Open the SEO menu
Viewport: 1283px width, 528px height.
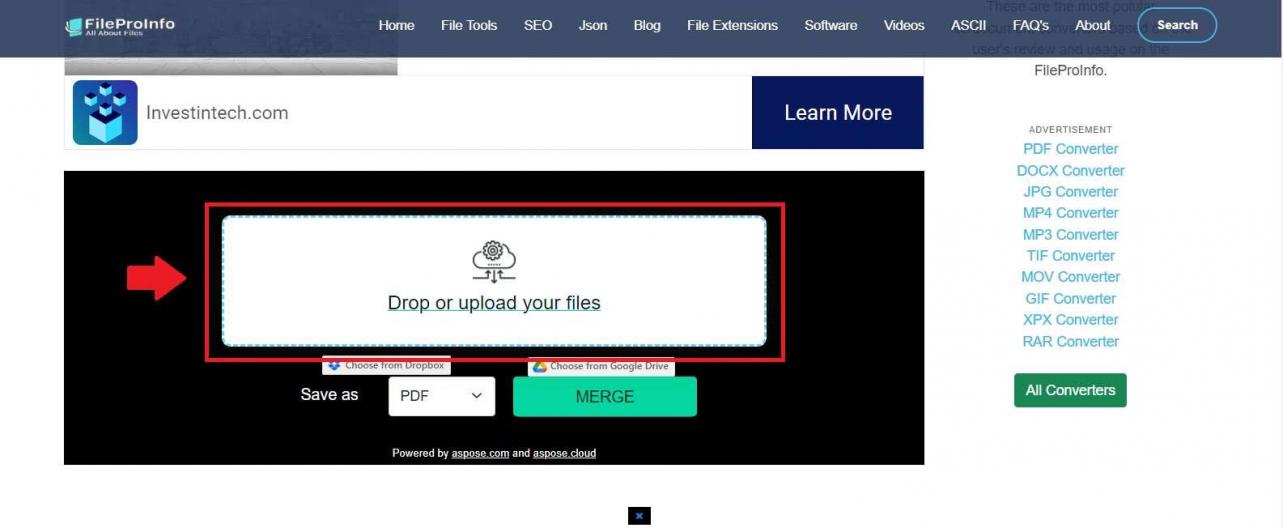[x=538, y=25]
